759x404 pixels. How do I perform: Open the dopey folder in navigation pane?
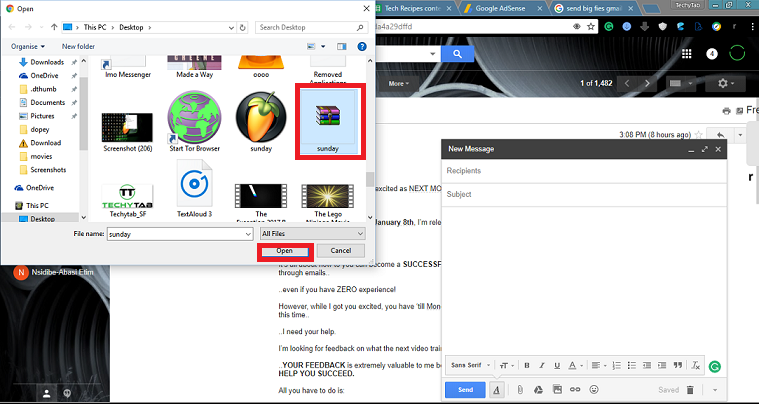(x=40, y=130)
